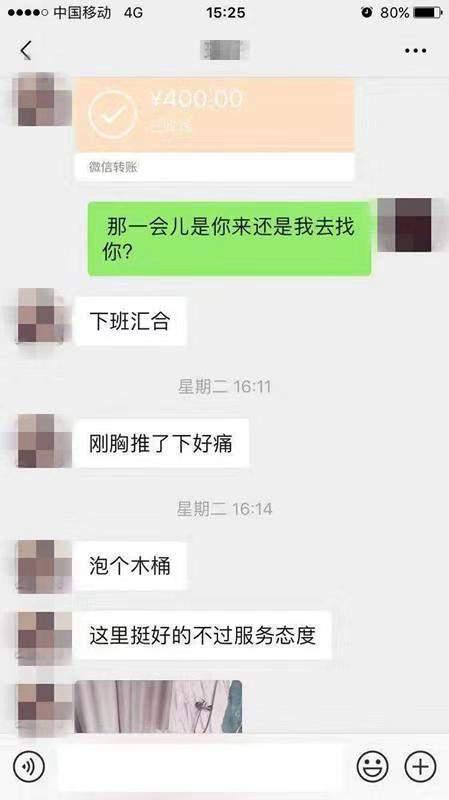Tap the blurred contact name in header

click(224, 50)
